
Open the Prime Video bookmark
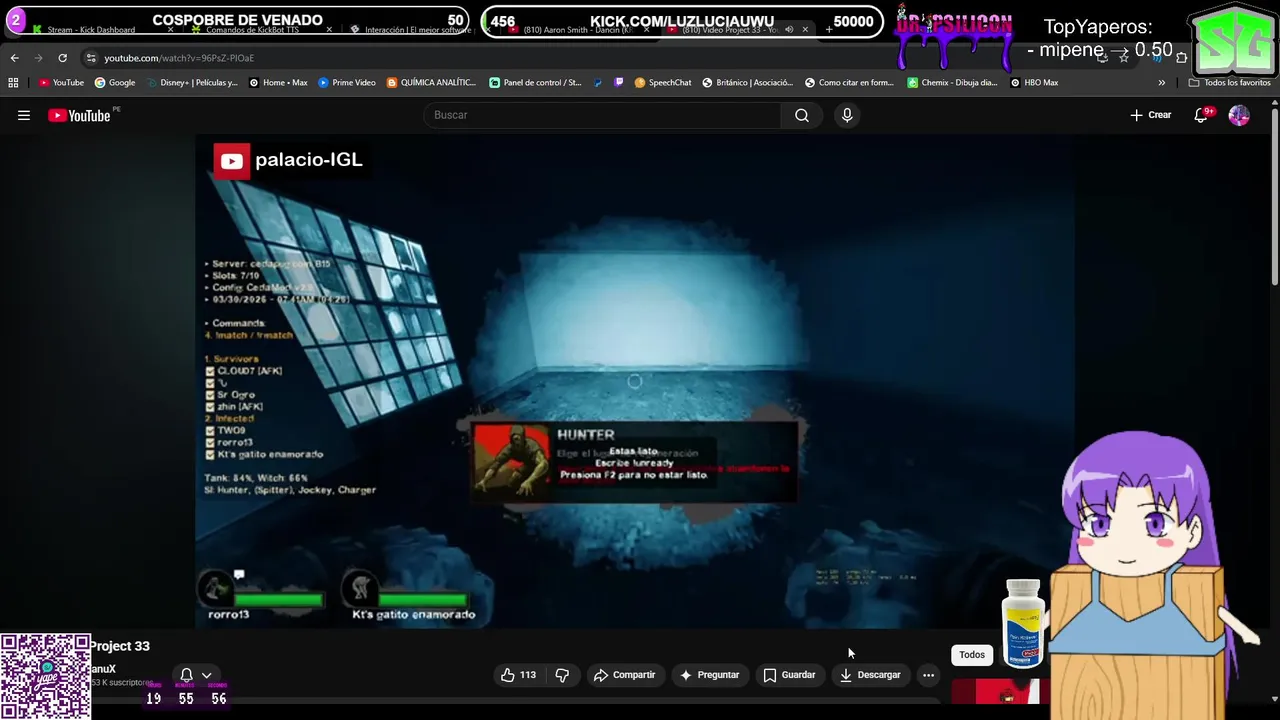pyautogui.click(x=347, y=83)
